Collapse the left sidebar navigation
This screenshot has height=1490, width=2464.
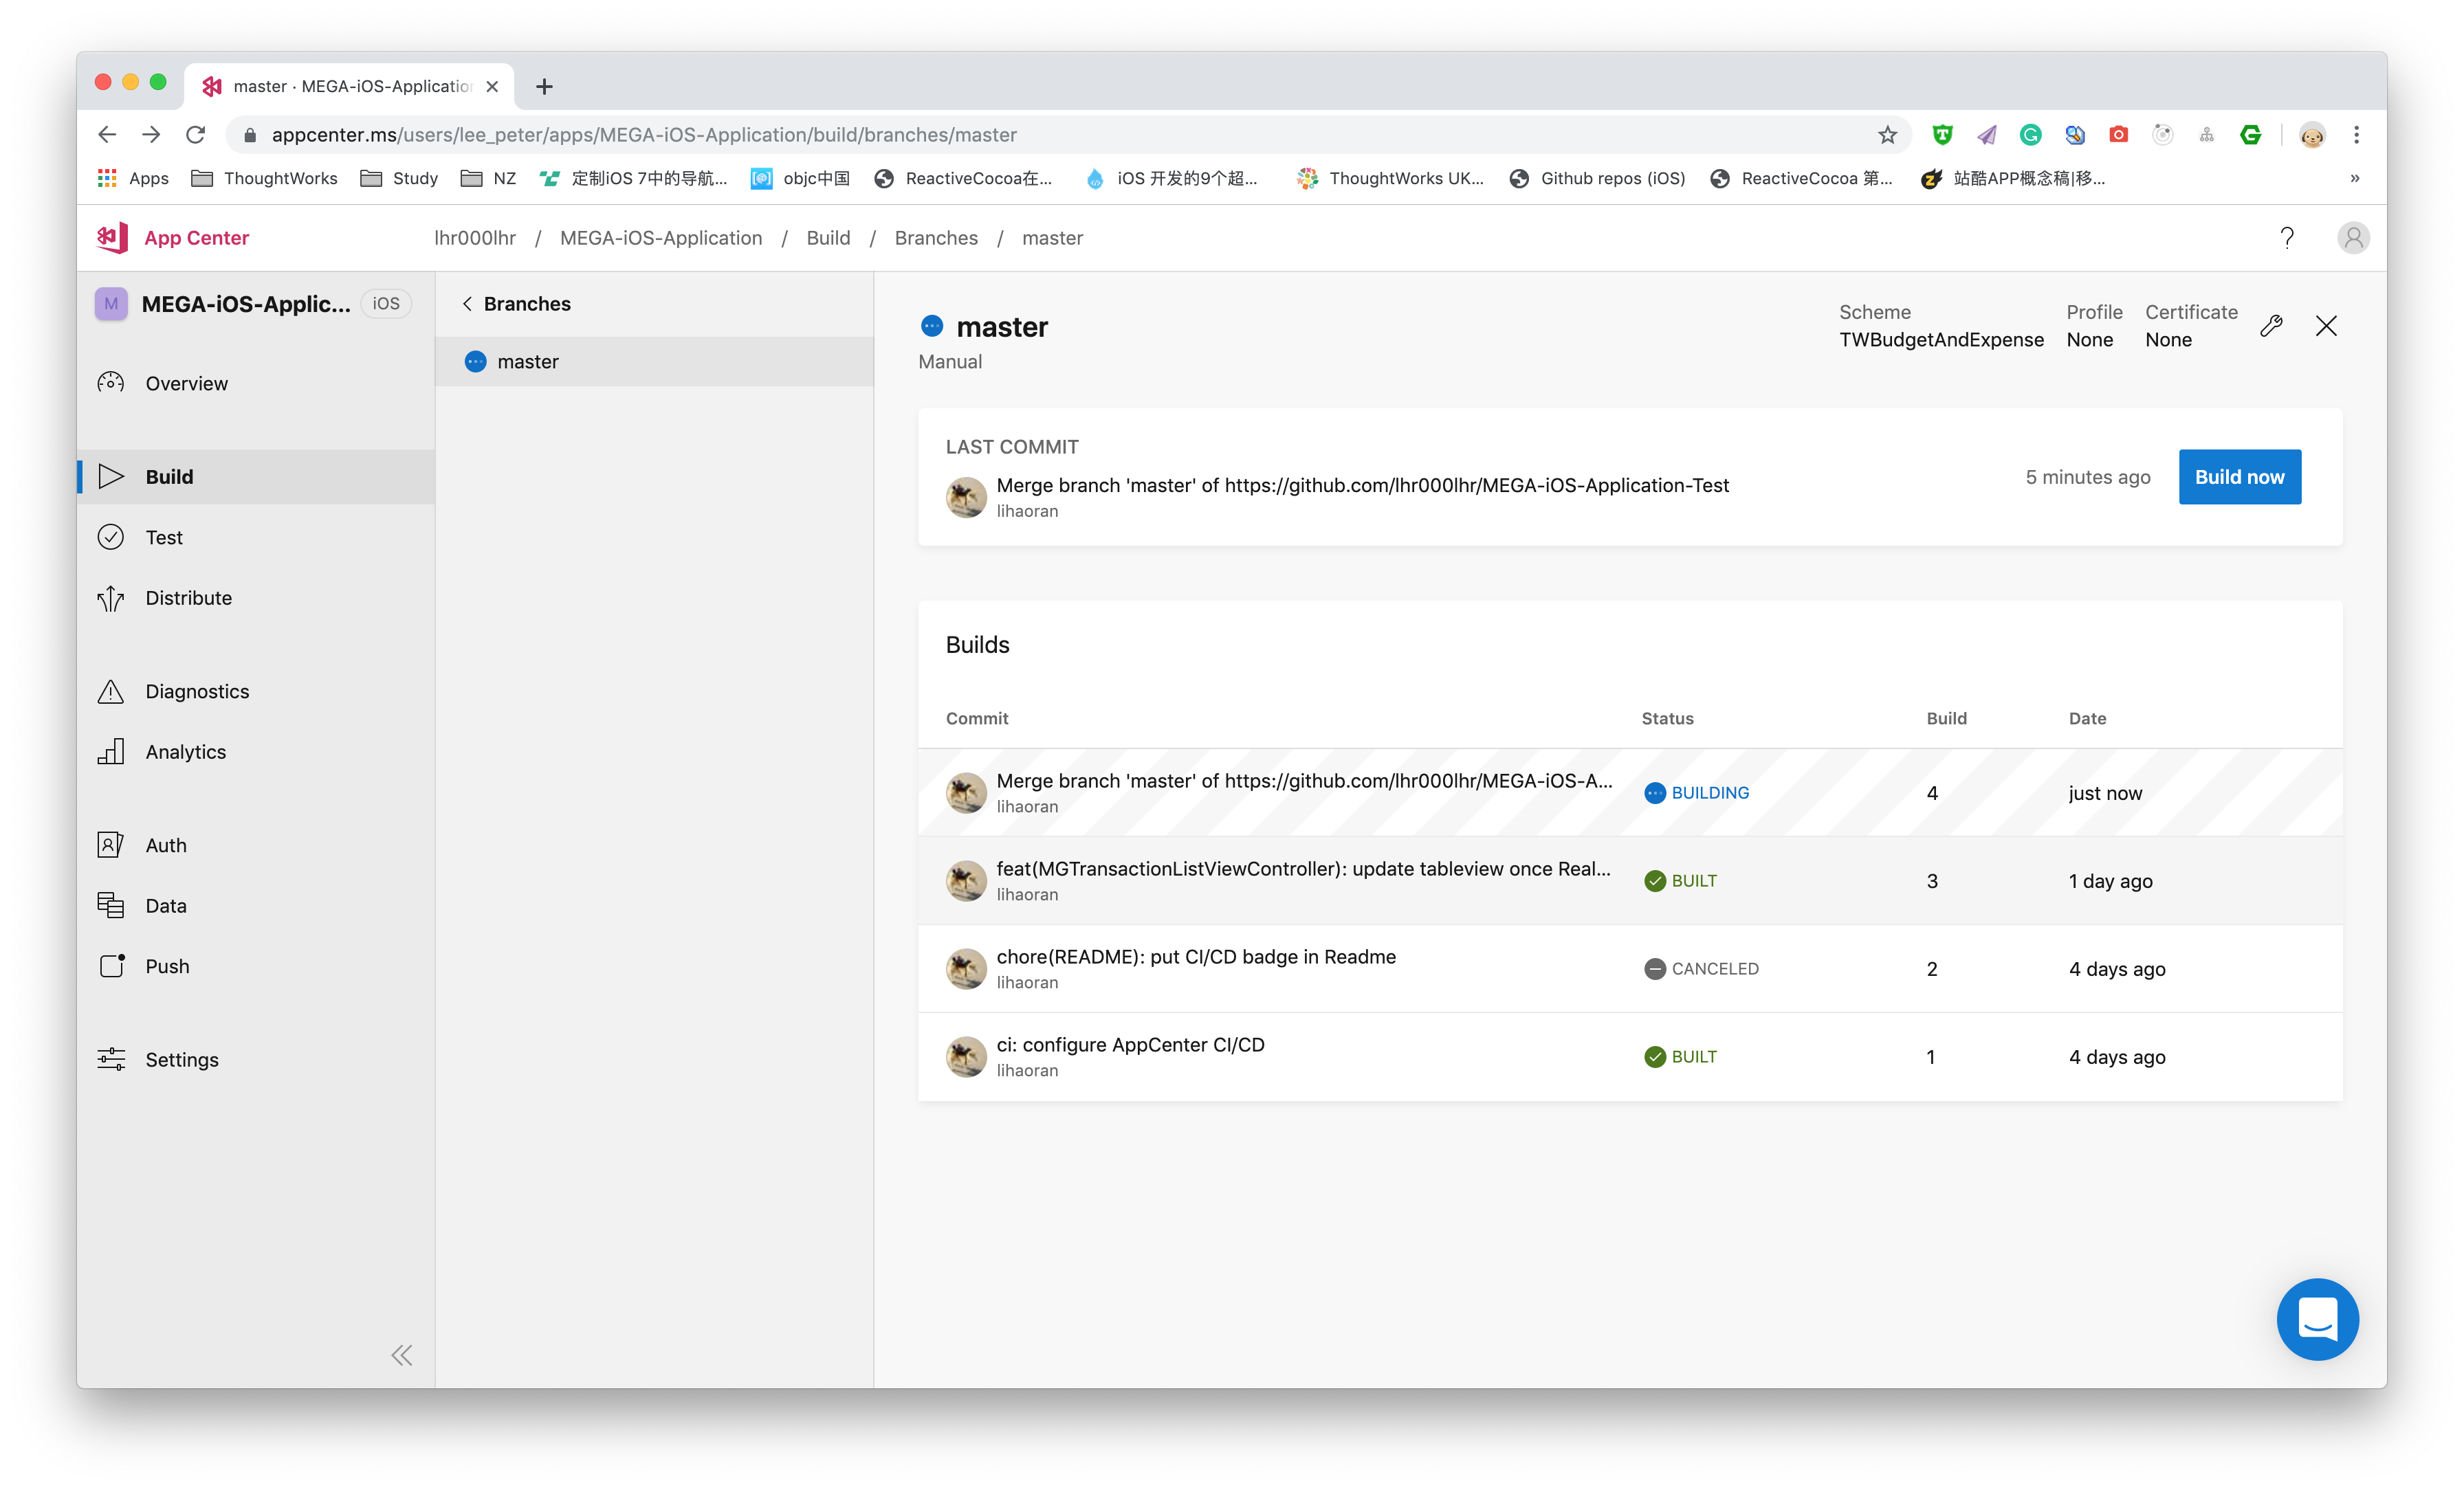pos(401,1355)
